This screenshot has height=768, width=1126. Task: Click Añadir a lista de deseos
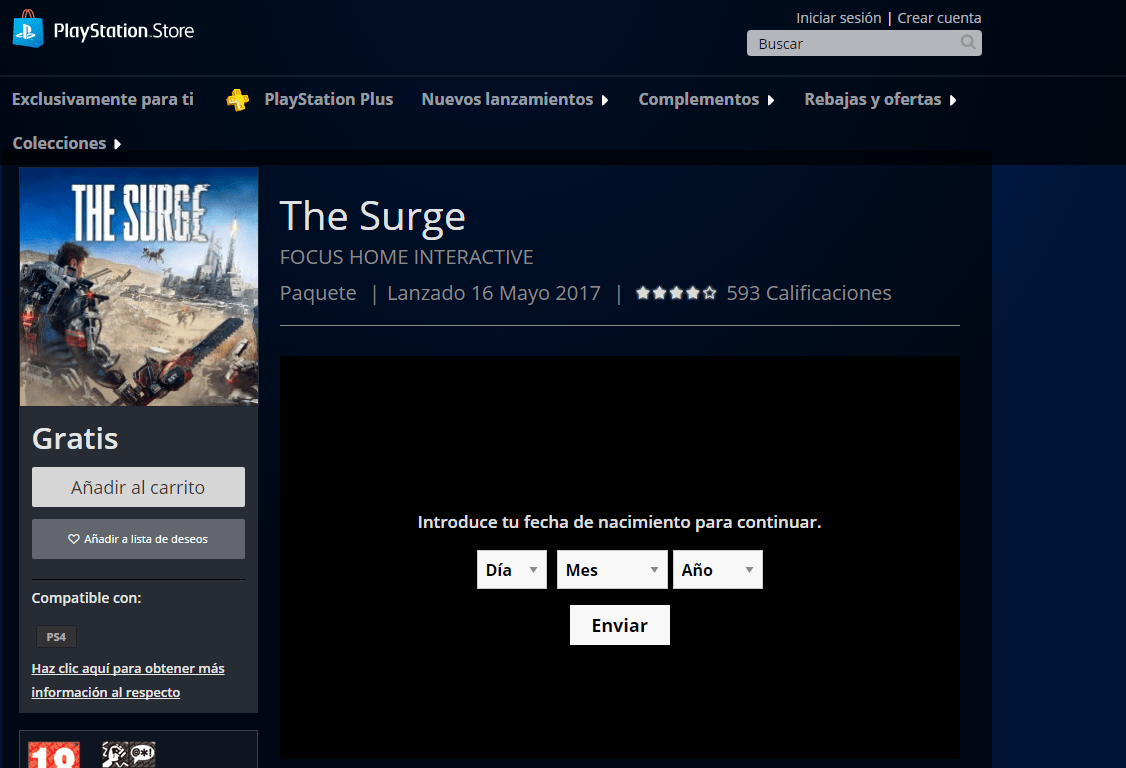(x=138, y=539)
